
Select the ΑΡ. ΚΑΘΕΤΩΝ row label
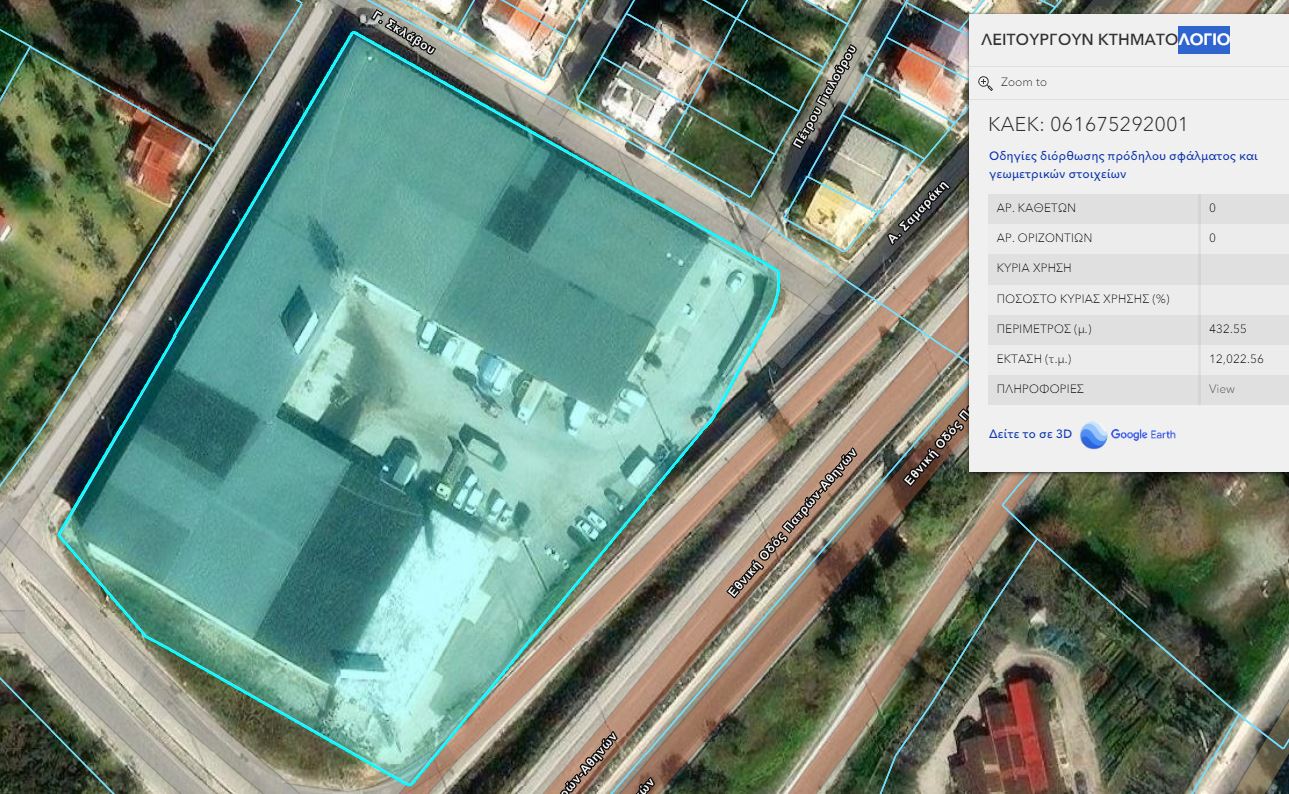(x=1036, y=208)
